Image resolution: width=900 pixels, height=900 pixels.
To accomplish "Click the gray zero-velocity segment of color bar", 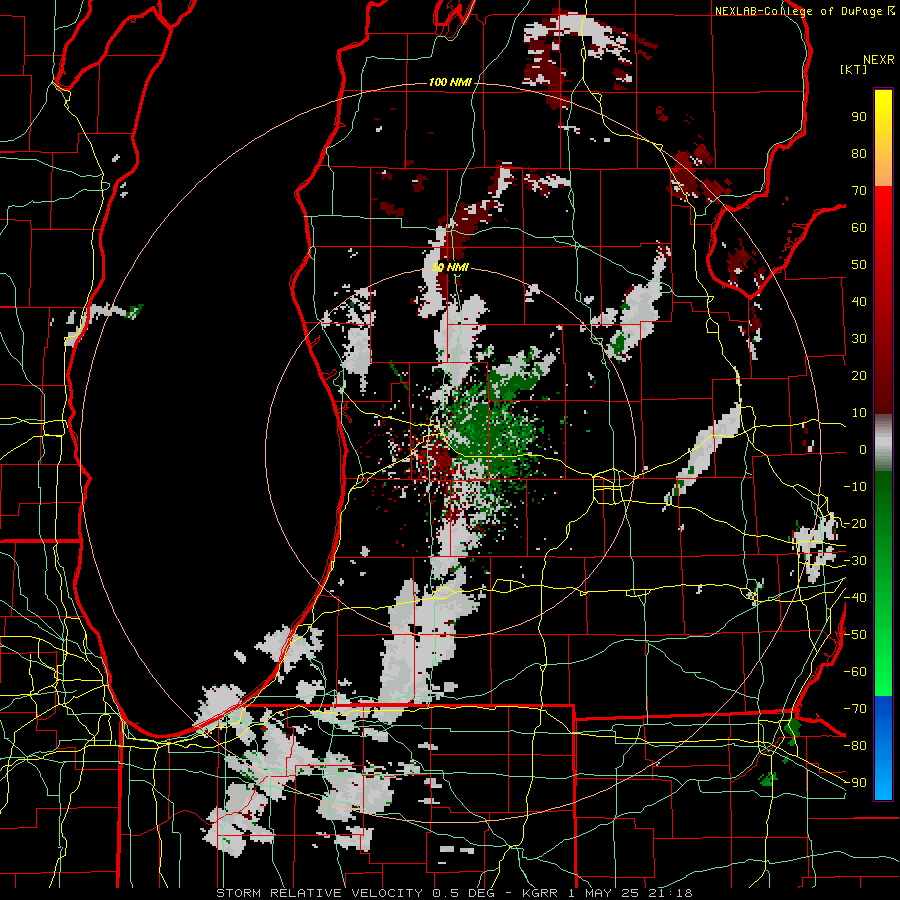I will pyautogui.click(x=883, y=443).
